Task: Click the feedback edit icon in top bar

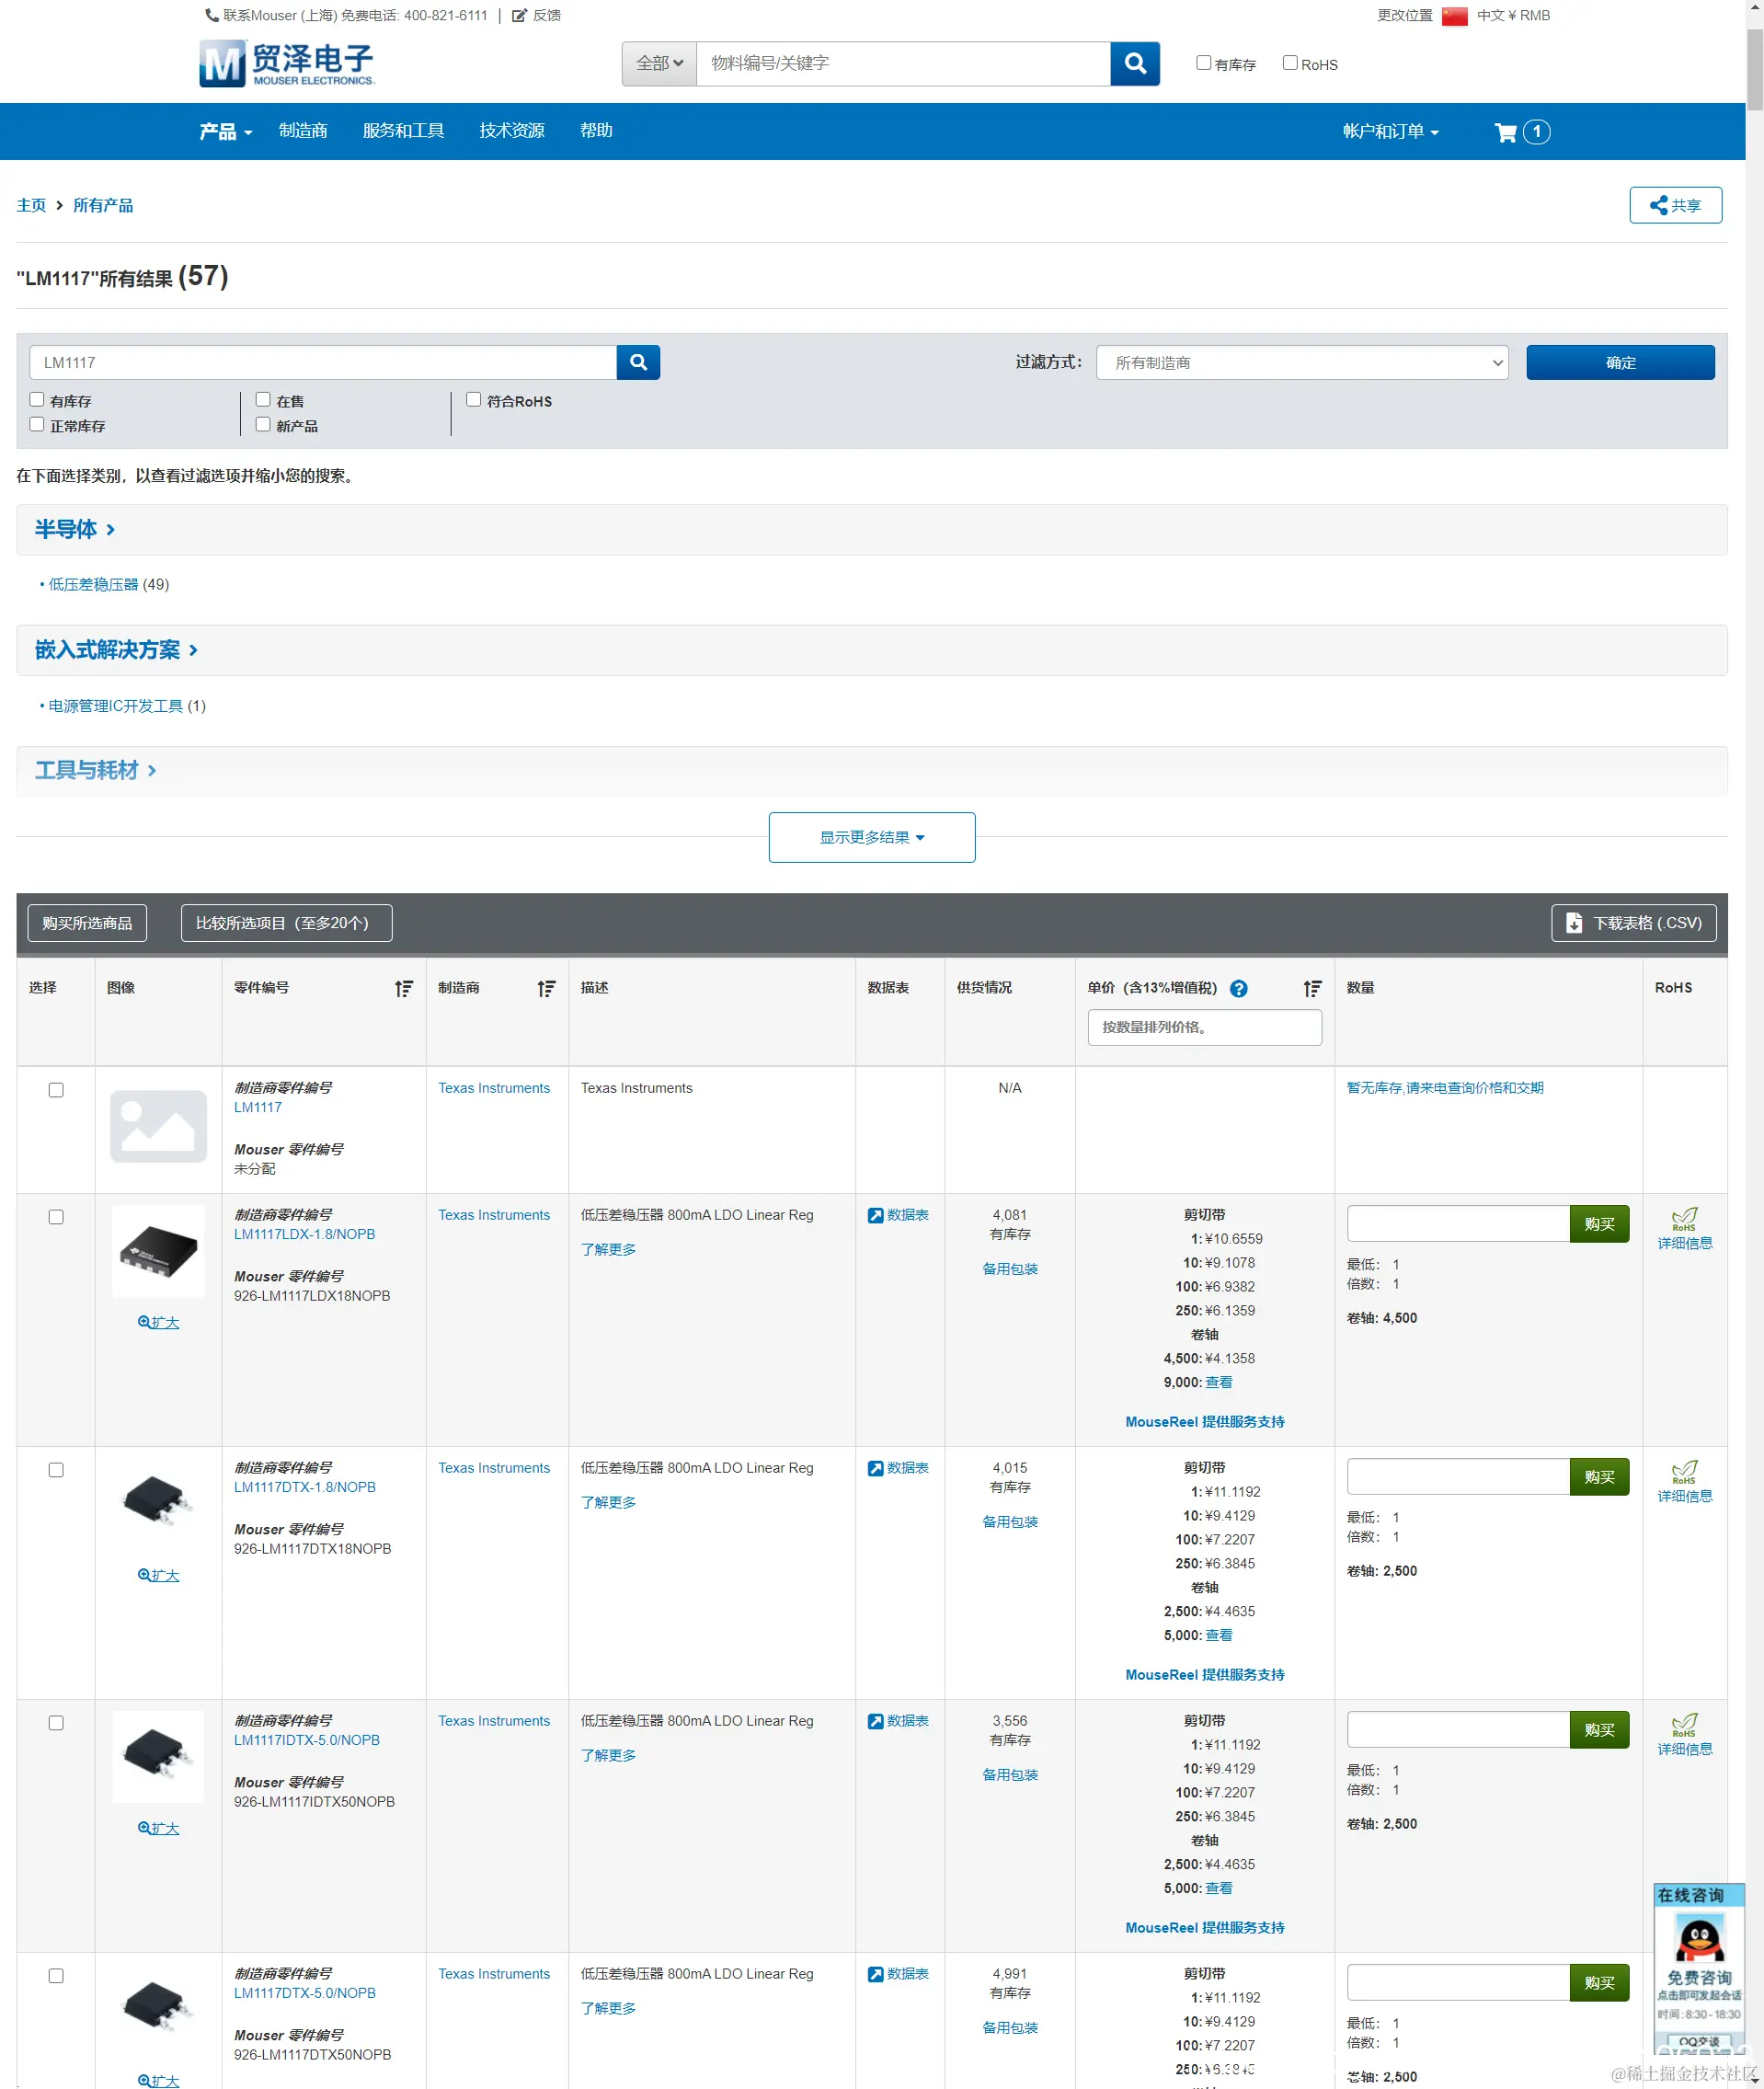Action: (519, 16)
